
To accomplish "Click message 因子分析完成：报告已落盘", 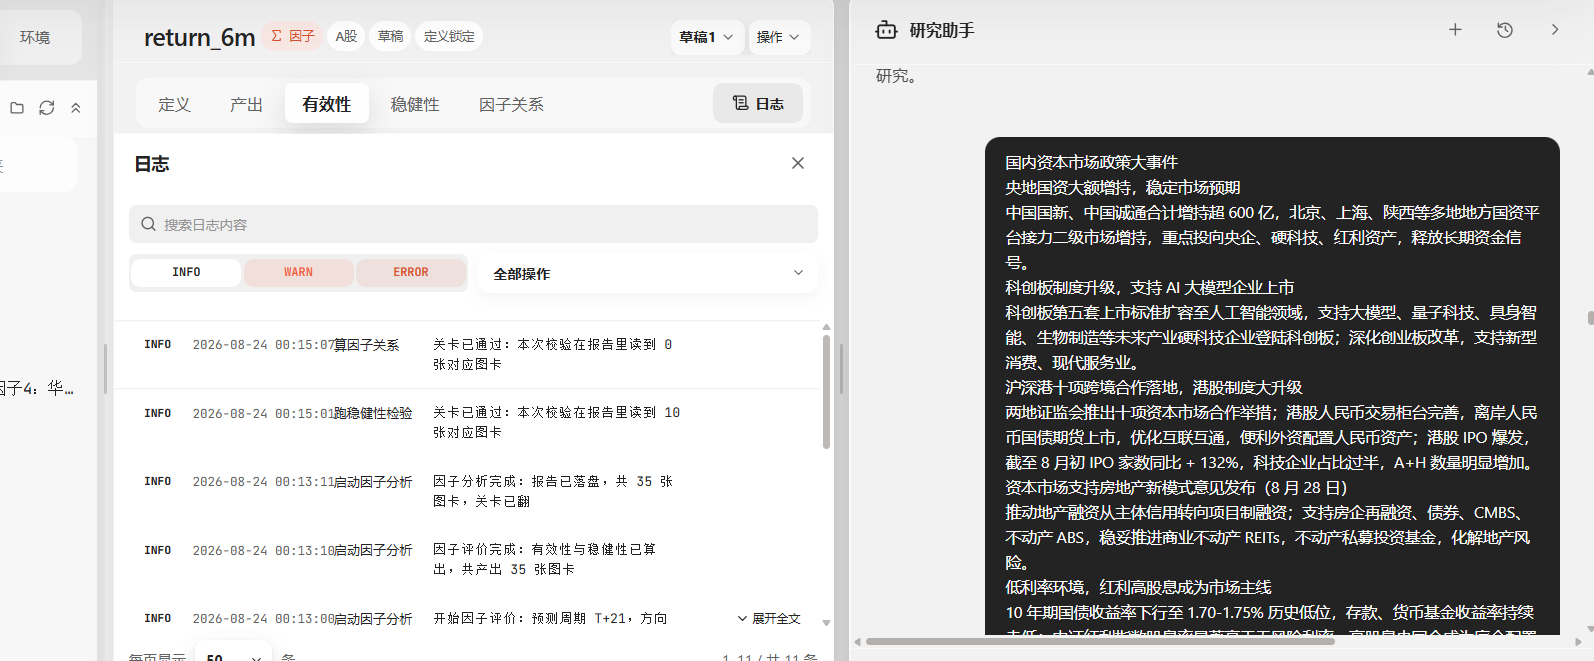I will point(553,491).
